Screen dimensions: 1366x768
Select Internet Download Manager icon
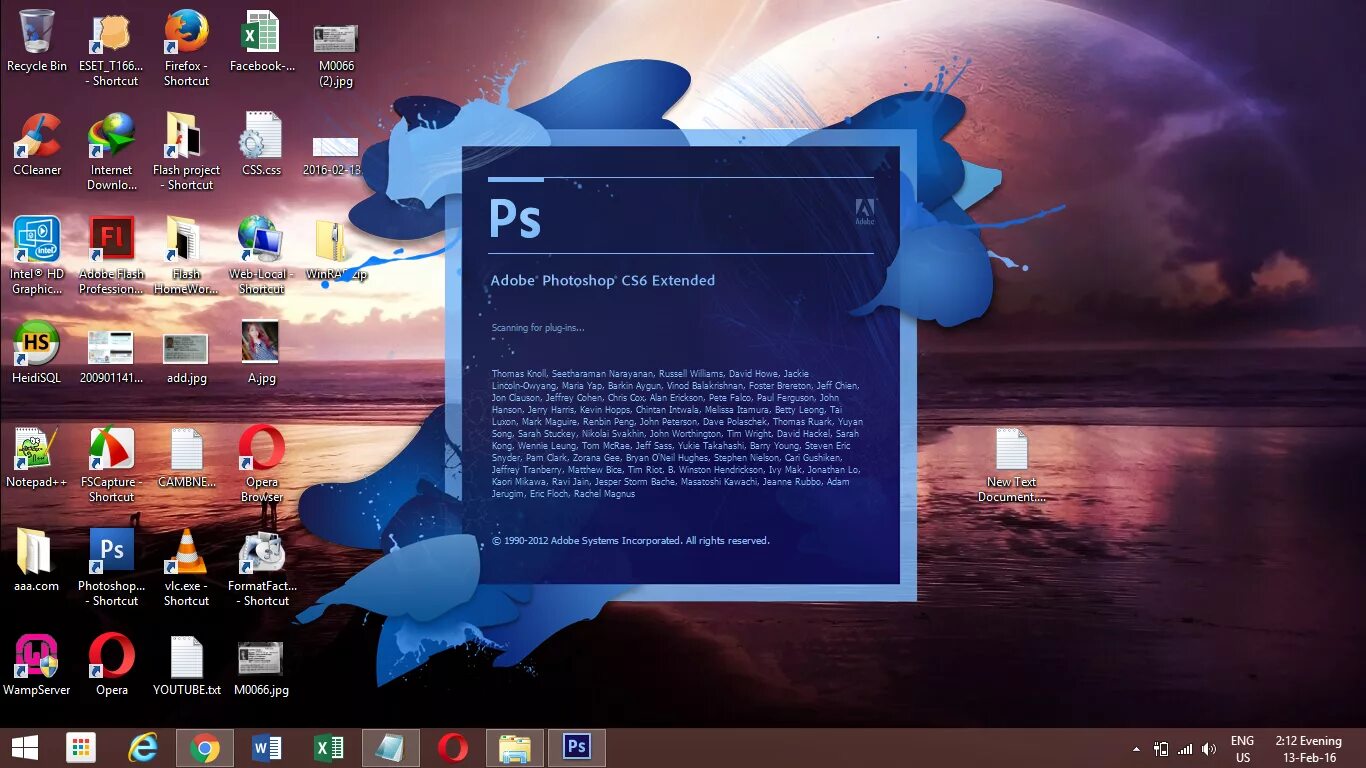click(111, 135)
